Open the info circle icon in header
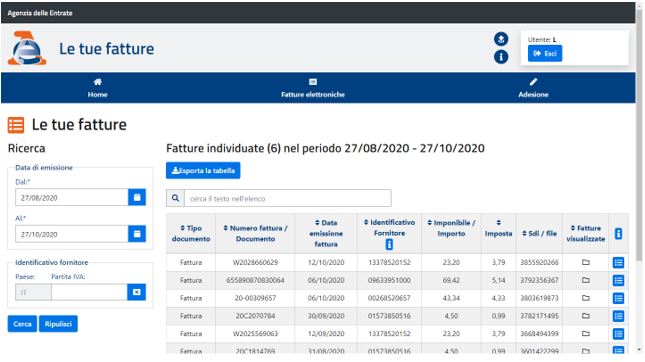Image resolution: width=645 pixels, height=362 pixels. pyautogui.click(x=501, y=57)
